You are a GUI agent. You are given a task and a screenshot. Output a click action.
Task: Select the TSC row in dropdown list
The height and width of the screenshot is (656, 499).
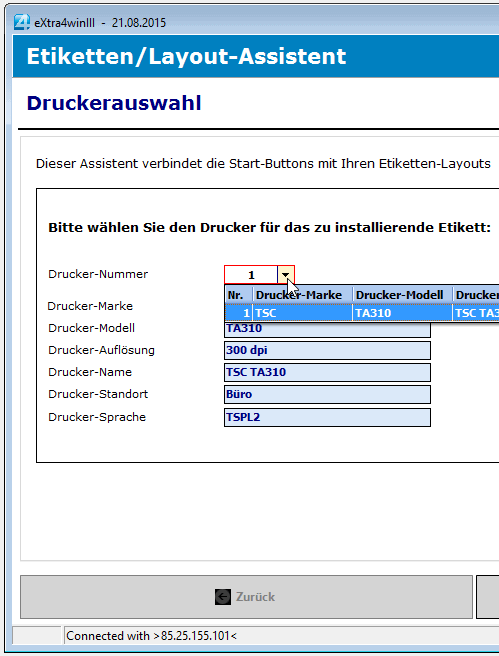[x=362, y=313]
